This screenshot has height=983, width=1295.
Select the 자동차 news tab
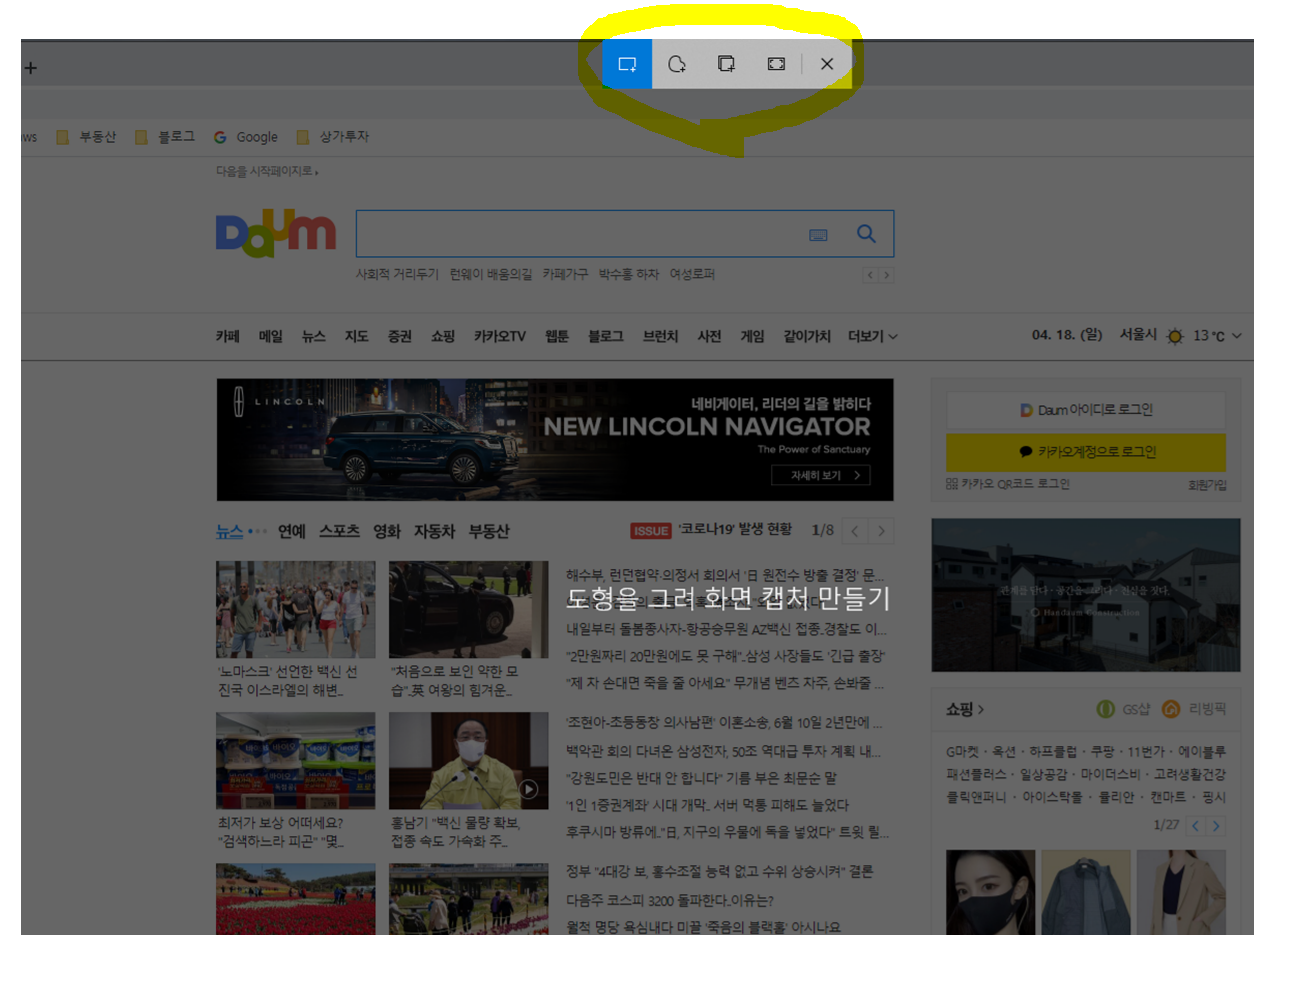point(435,531)
